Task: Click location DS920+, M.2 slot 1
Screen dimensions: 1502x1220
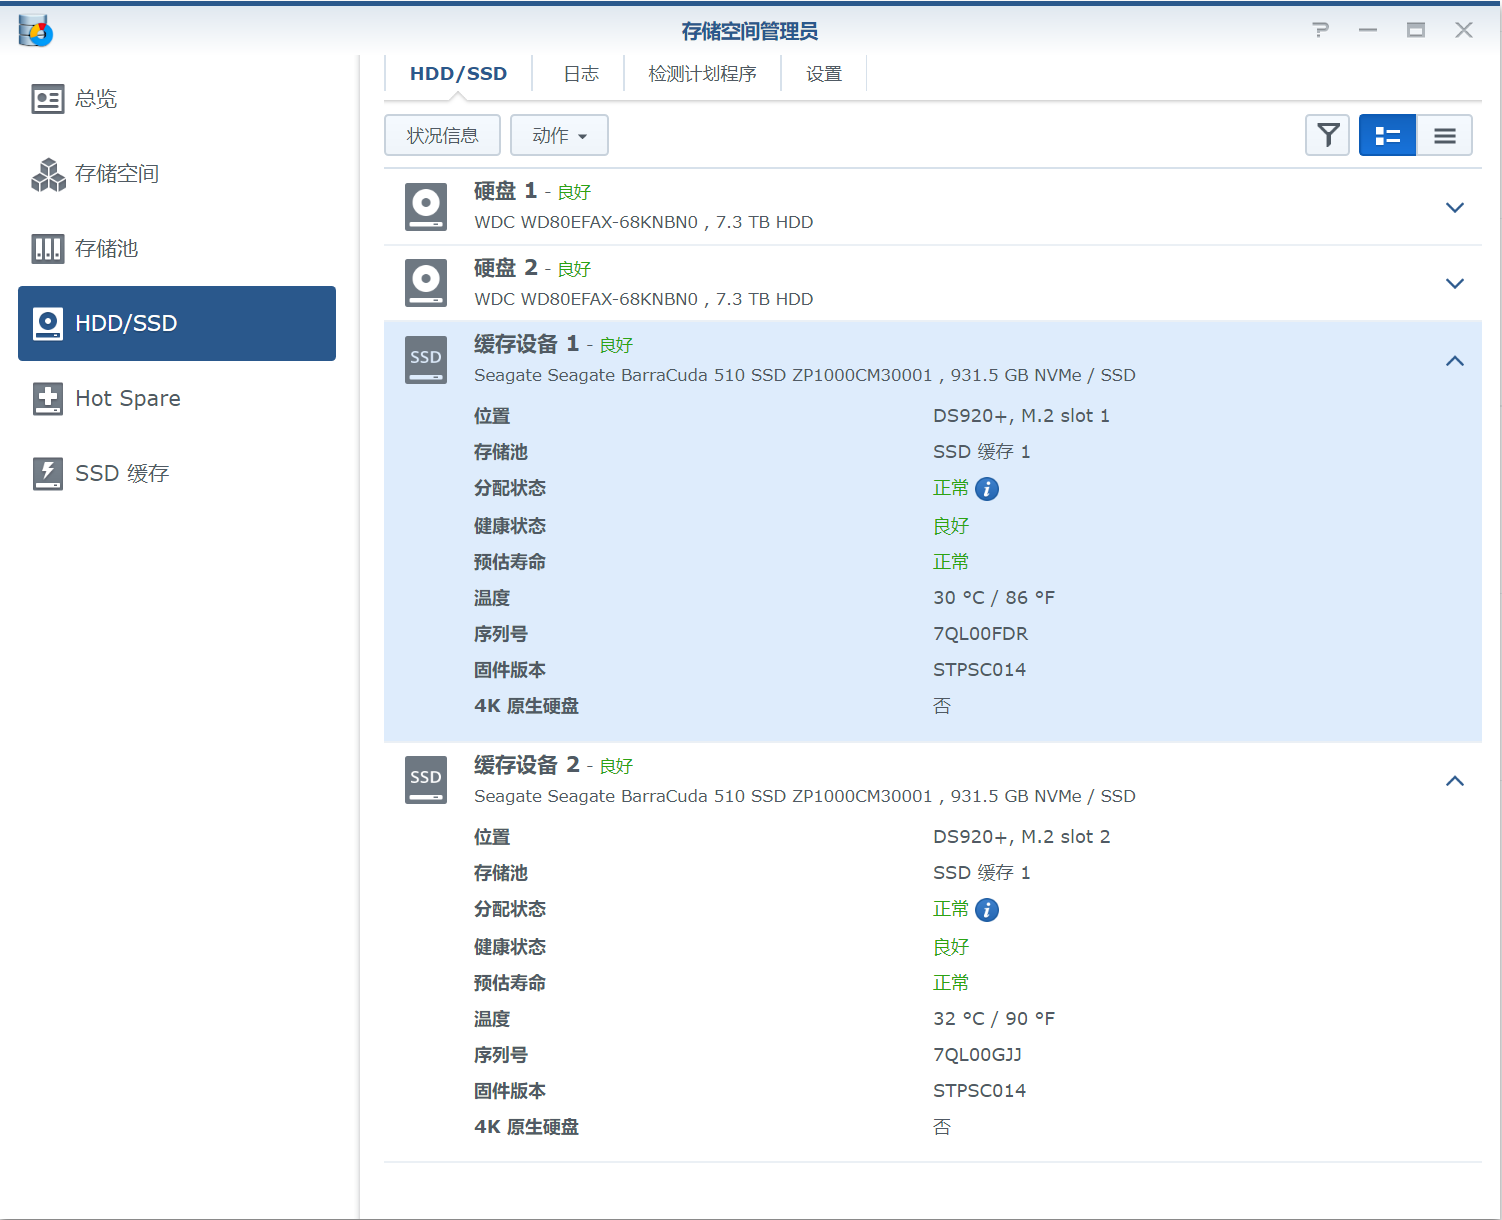Action: click(1021, 416)
